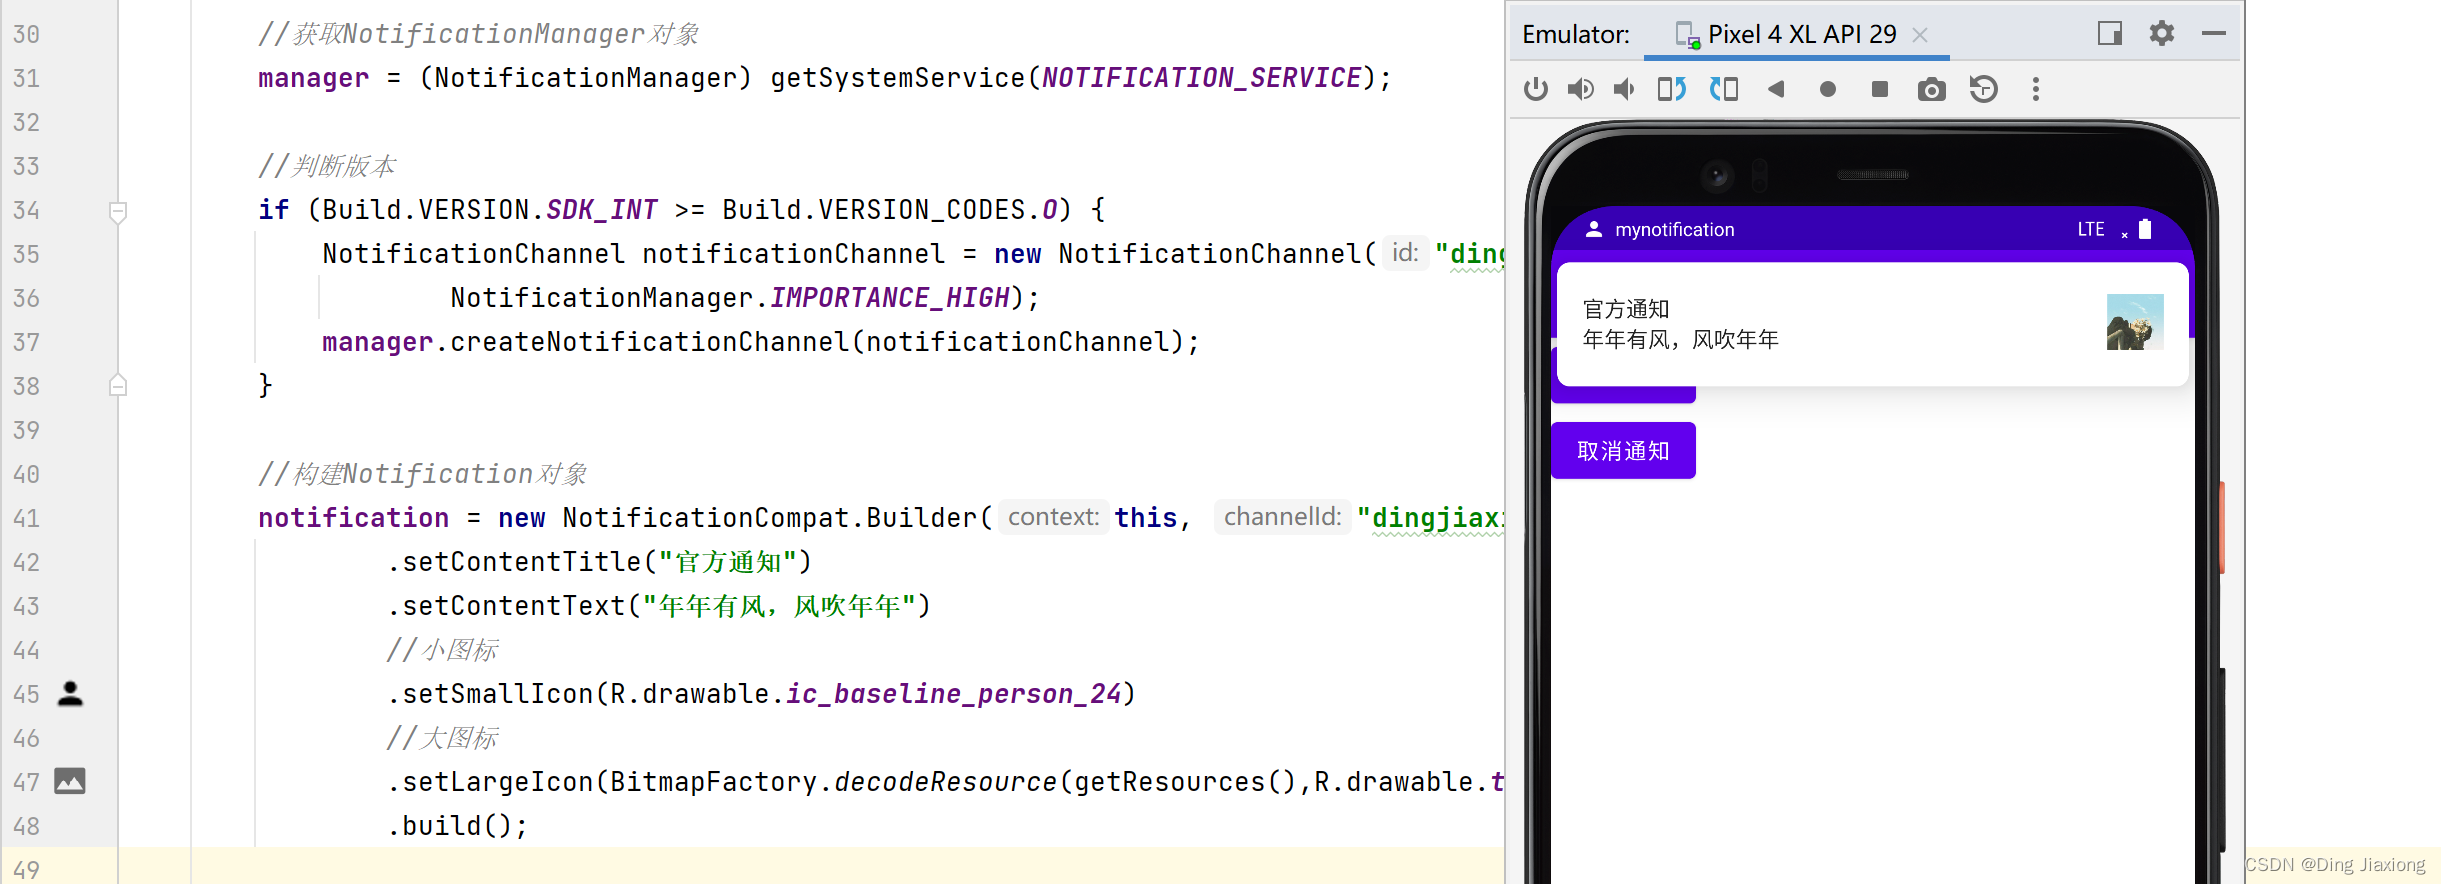Click IMPORTANCE_HIGH in line 36

coord(890,298)
